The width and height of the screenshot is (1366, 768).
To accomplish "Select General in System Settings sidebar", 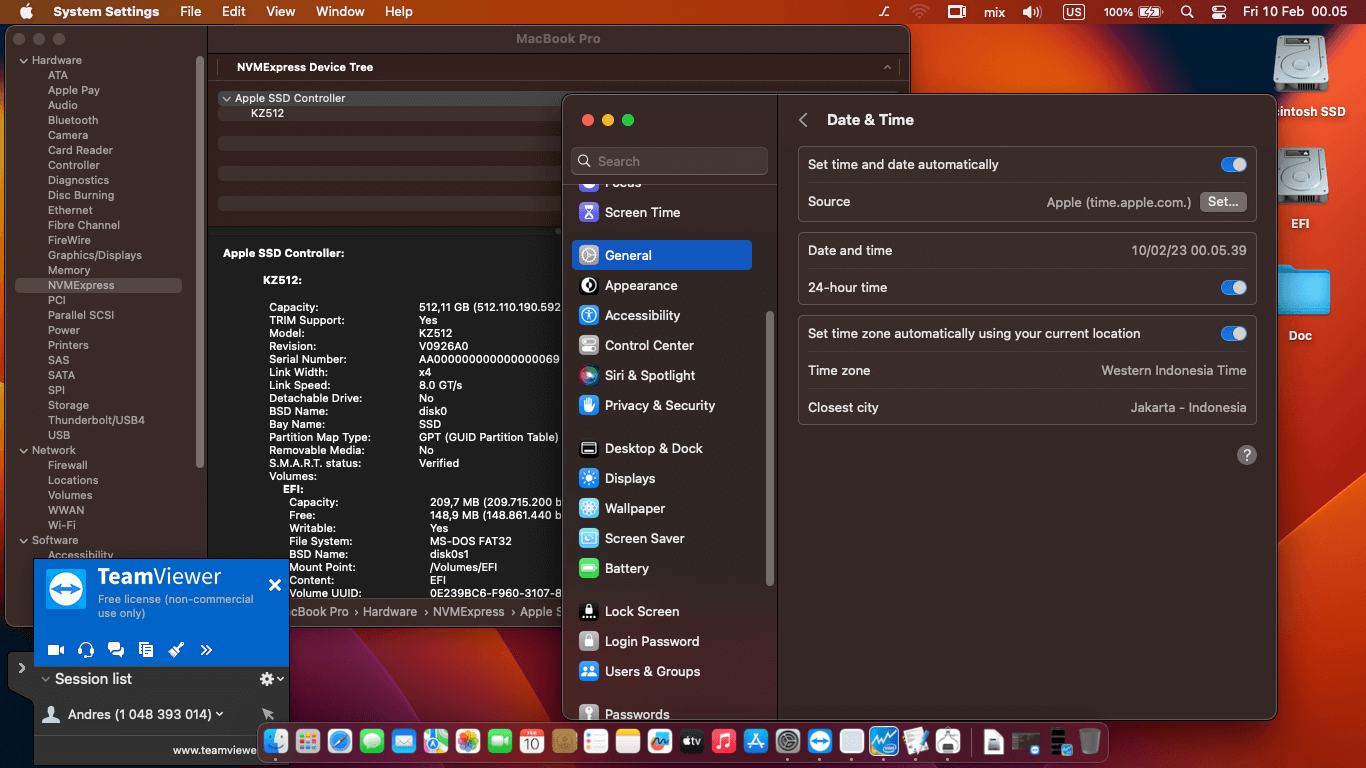I will [661, 255].
